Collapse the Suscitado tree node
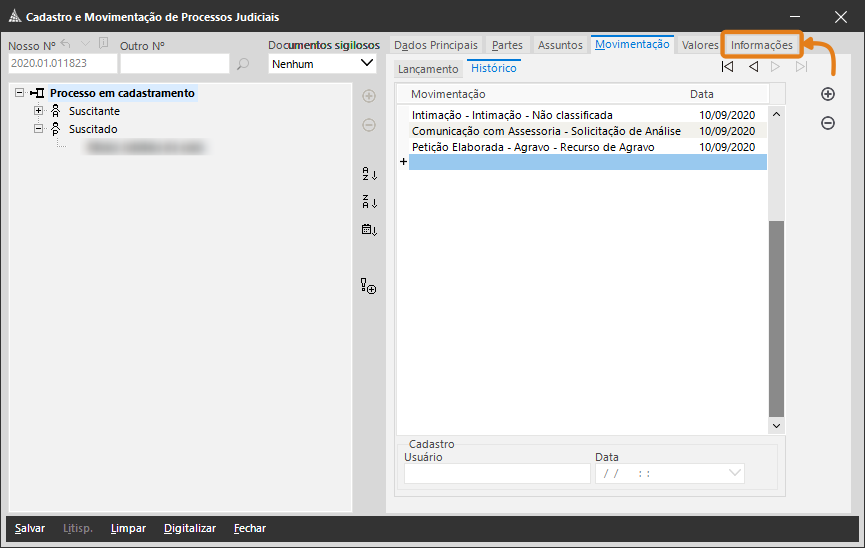Image resolution: width=865 pixels, height=548 pixels. tap(38, 129)
